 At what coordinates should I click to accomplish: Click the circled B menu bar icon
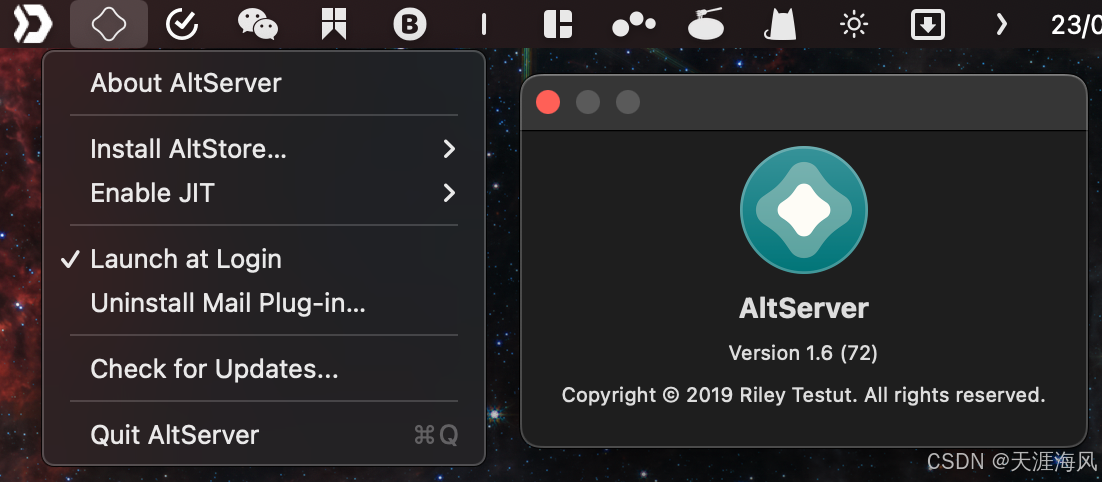410,25
